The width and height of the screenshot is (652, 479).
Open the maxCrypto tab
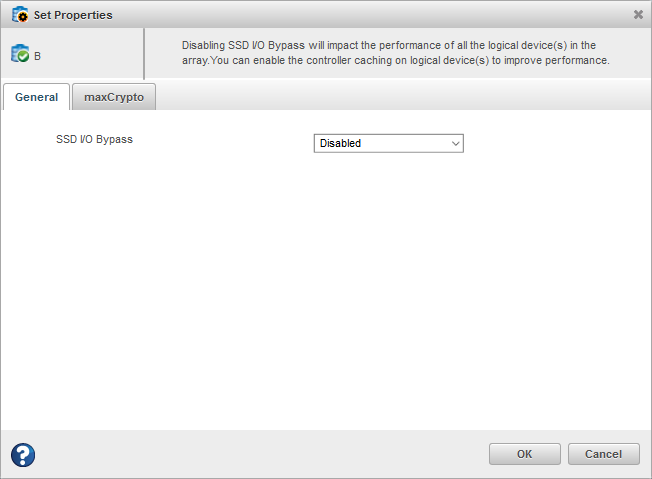point(114,97)
